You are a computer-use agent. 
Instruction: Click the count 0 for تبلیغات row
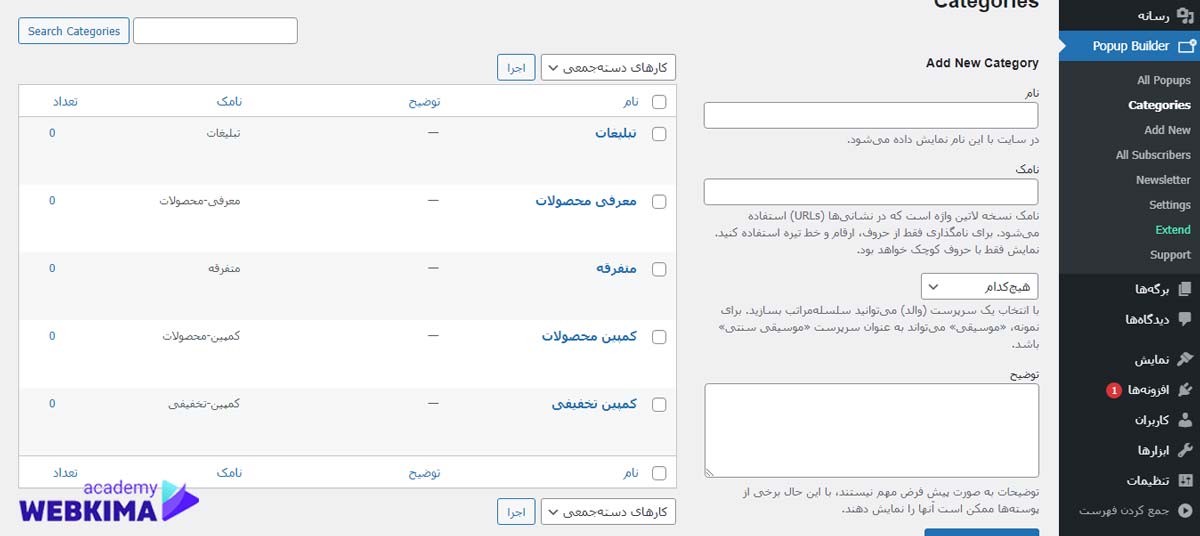tap(52, 133)
